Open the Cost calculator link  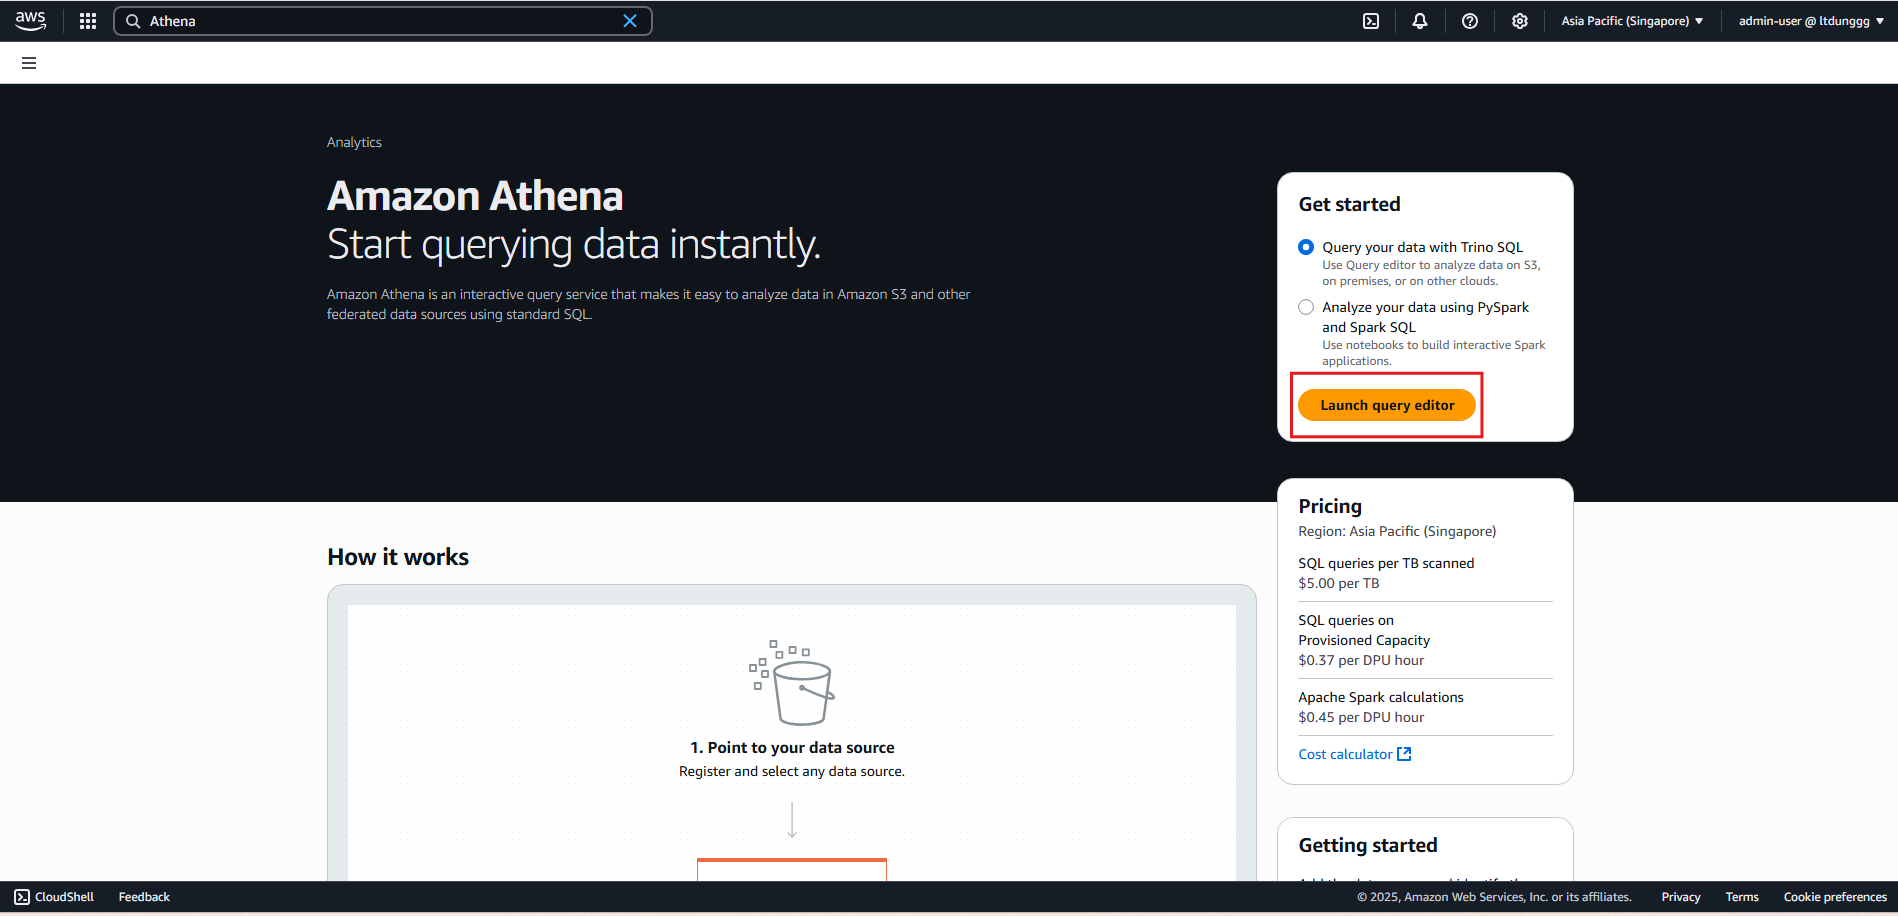pyautogui.click(x=1345, y=754)
